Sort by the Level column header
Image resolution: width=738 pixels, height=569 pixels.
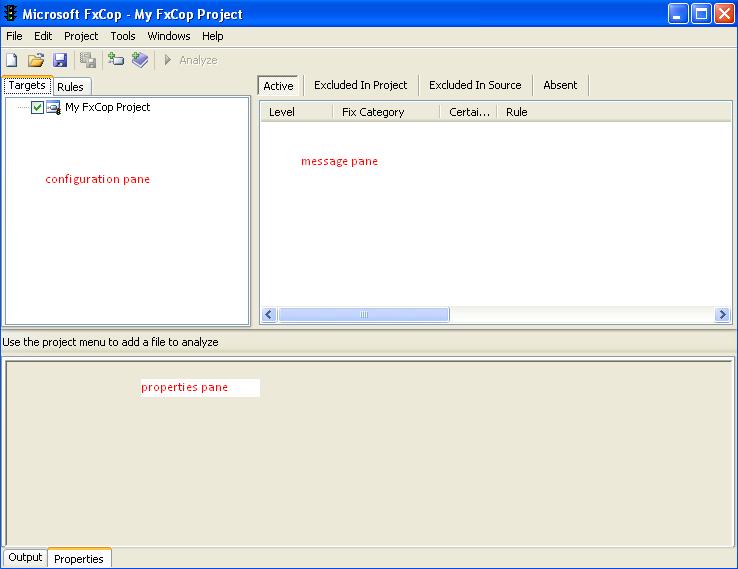pos(297,112)
